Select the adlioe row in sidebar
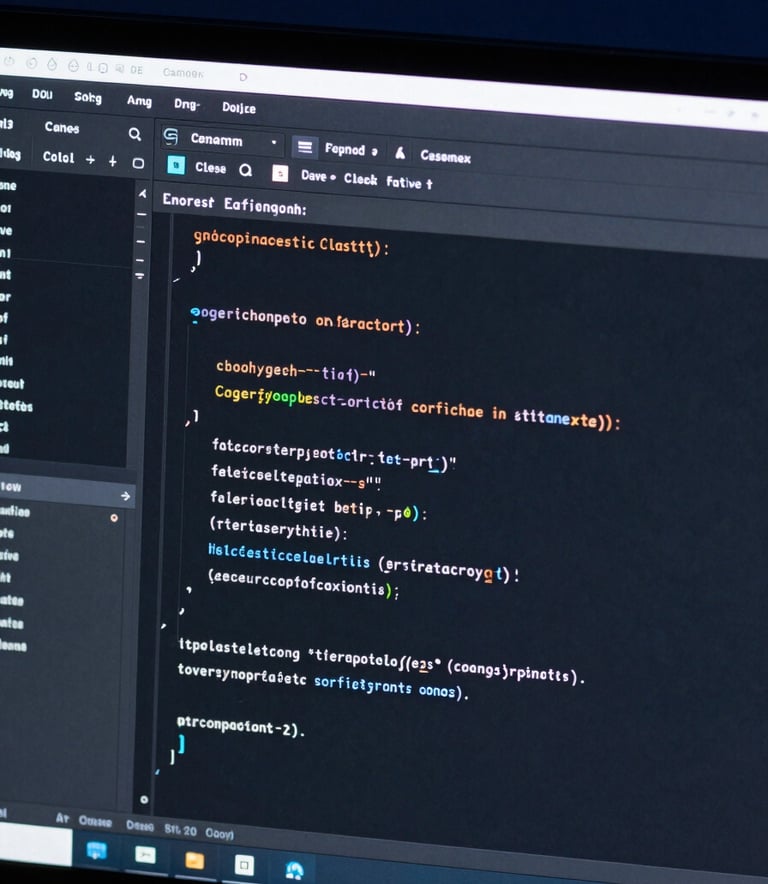 pyautogui.click(x=15, y=511)
